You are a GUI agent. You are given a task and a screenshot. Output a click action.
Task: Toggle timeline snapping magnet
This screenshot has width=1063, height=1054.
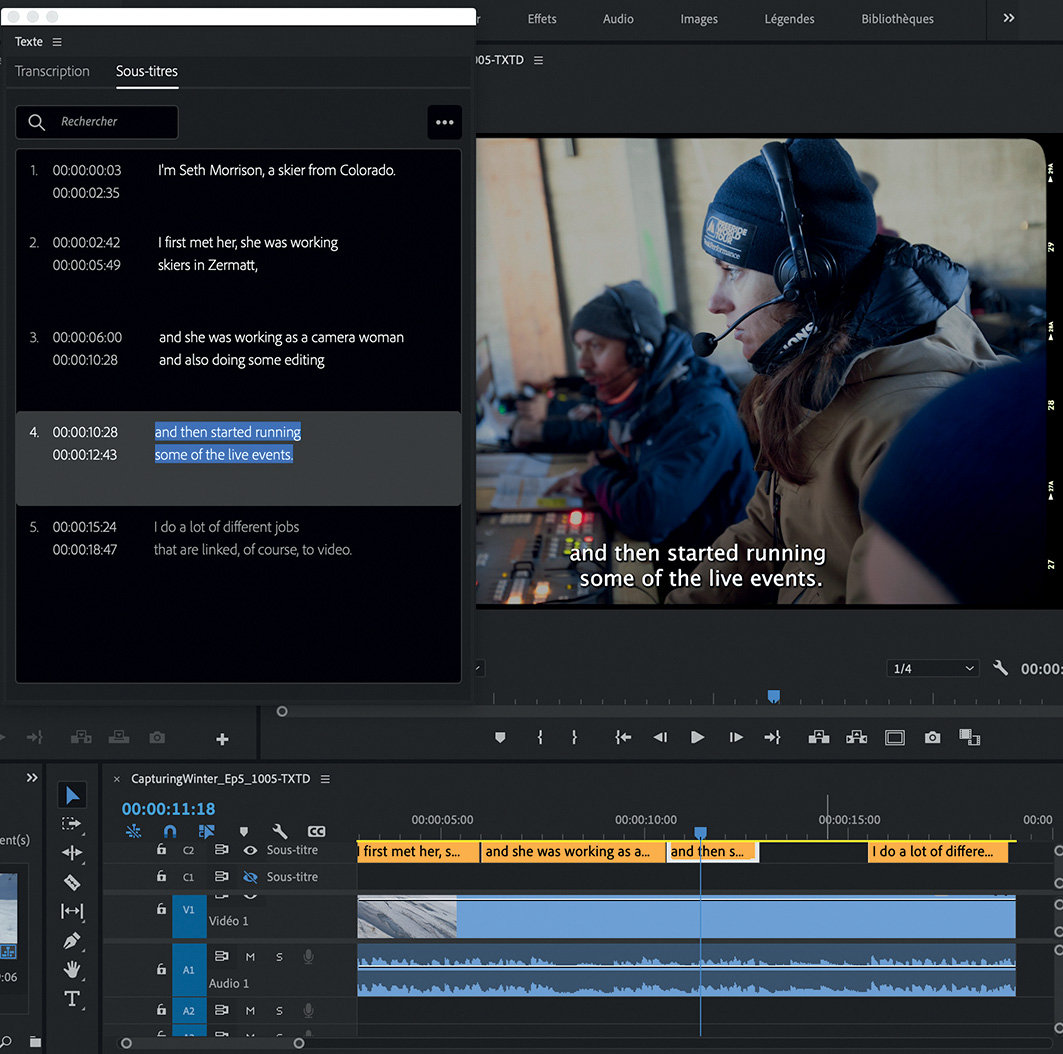click(x=170, y=831)
